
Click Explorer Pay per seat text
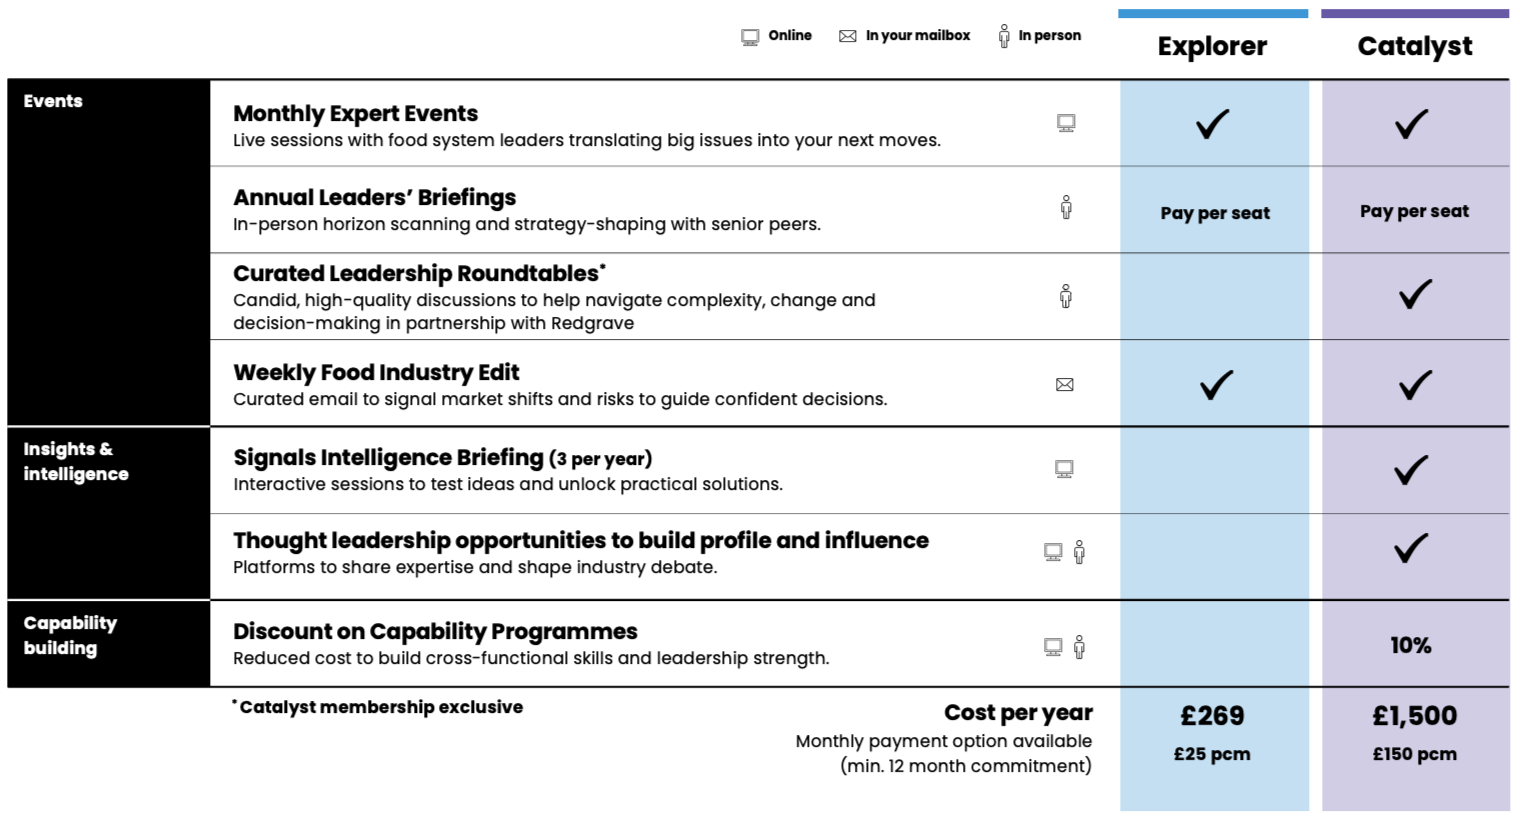pos(1215,213)
